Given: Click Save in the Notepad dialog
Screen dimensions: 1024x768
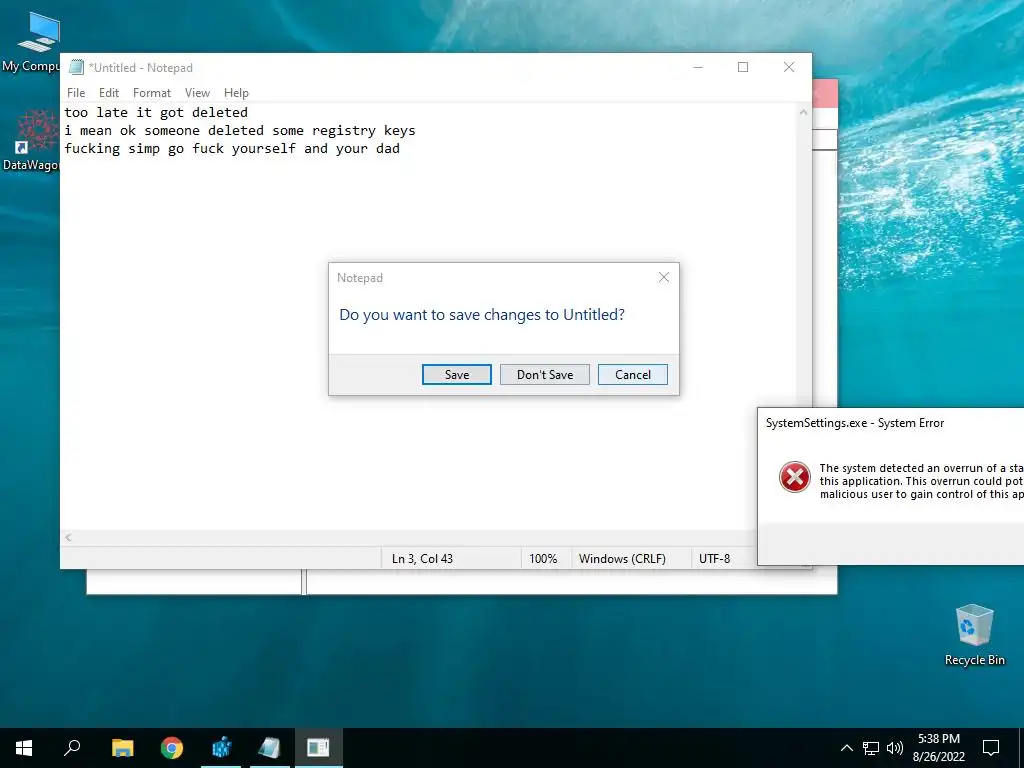Looking at the screenshot, I should pos(456,375).
